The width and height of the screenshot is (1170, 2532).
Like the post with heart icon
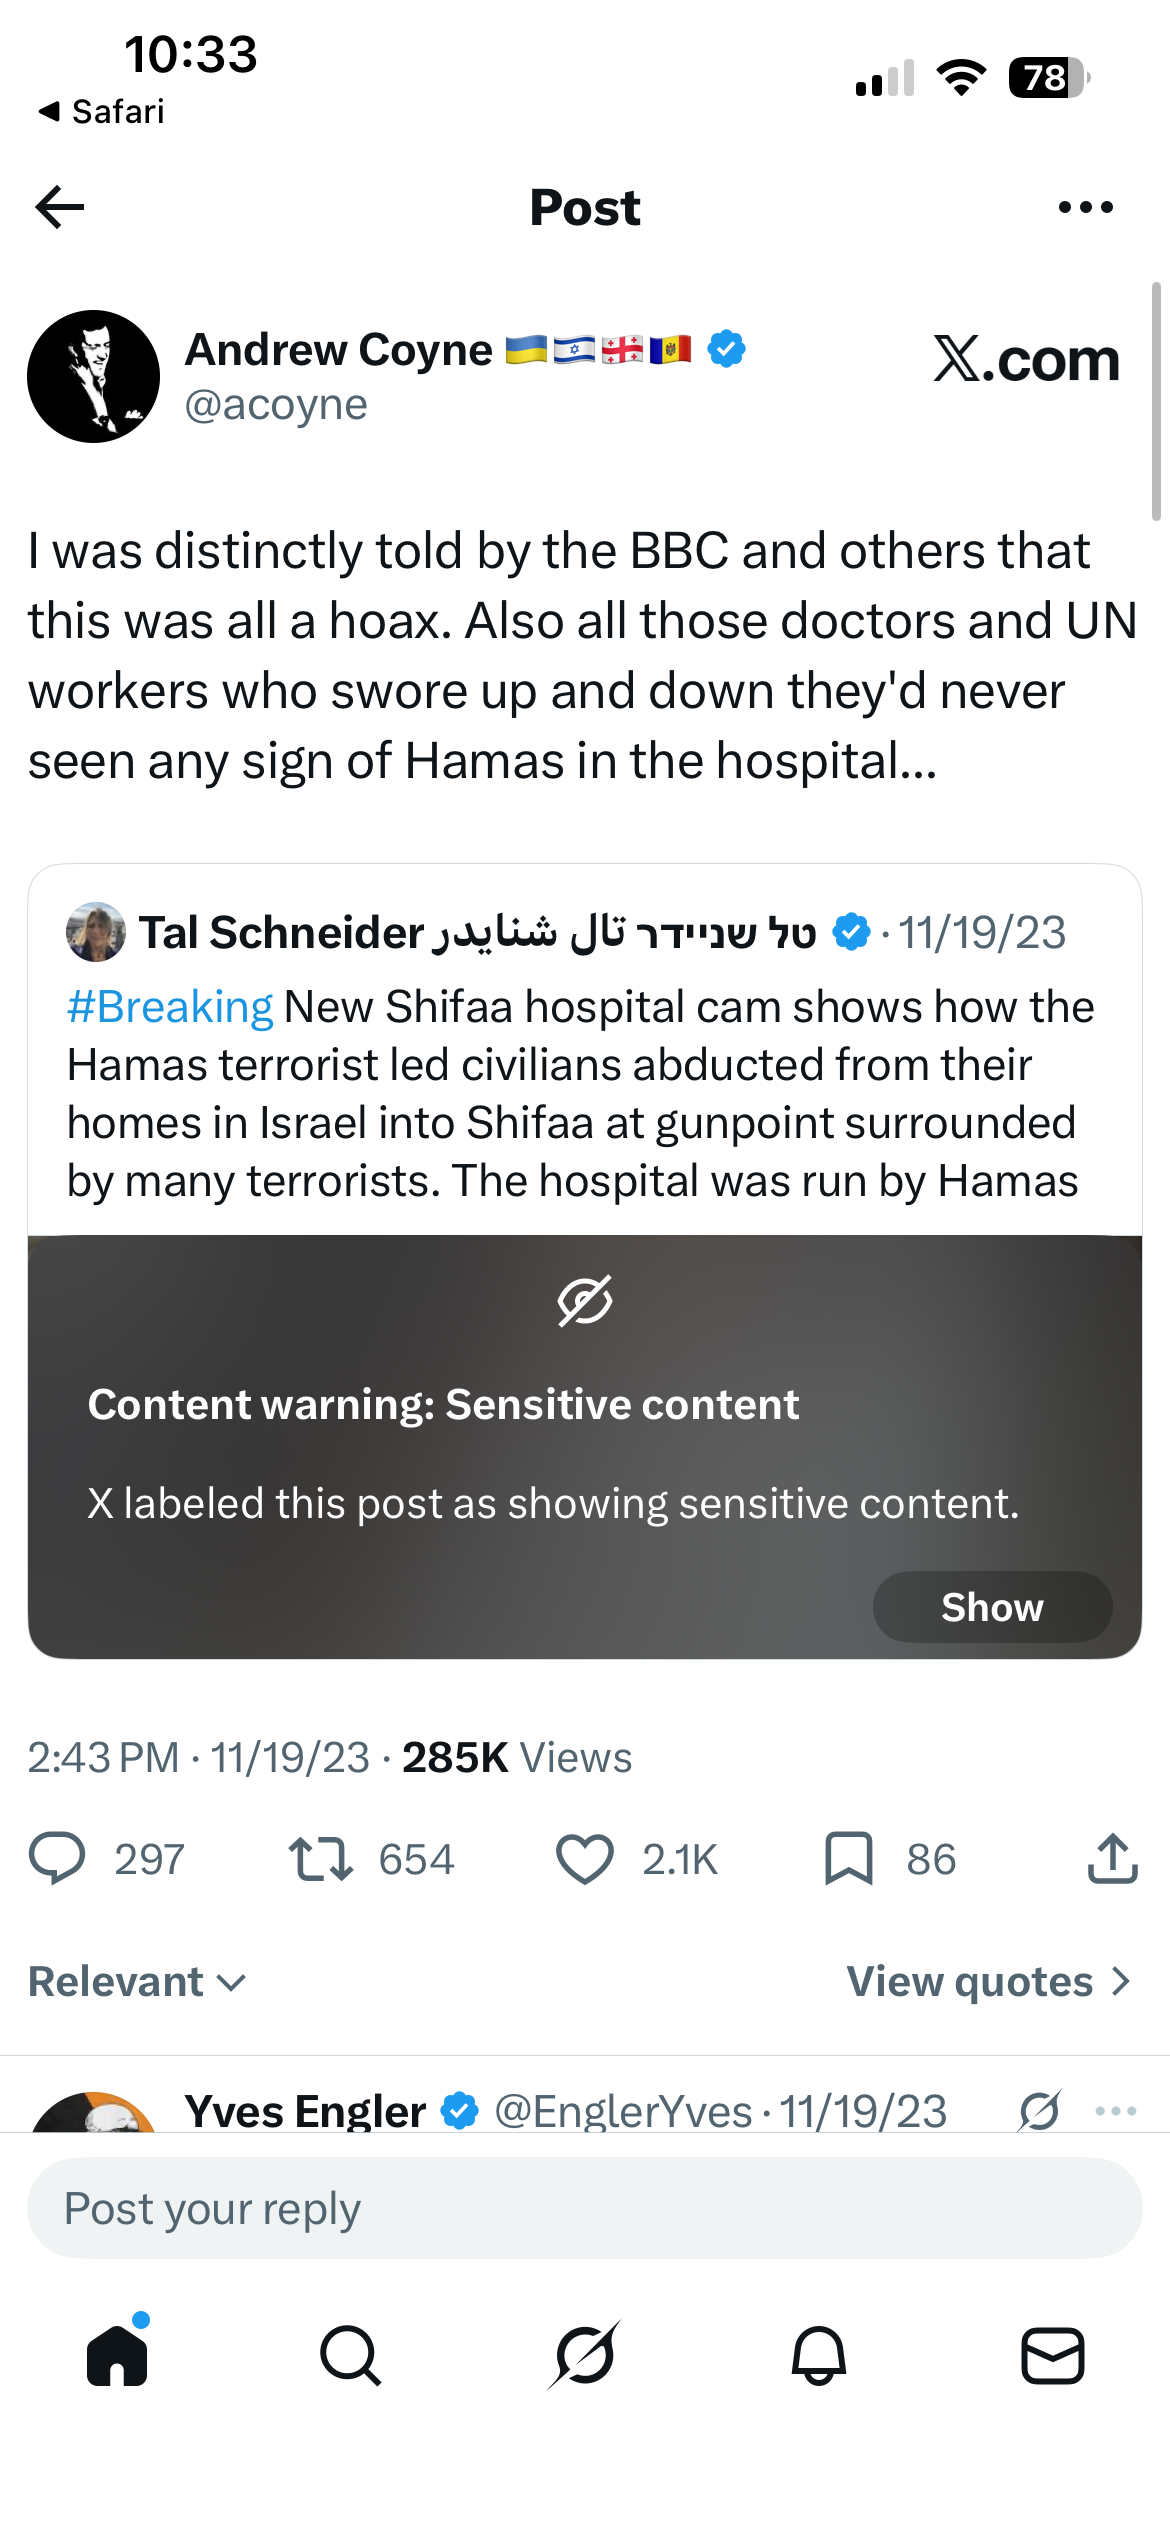(x=584, y=1859)
